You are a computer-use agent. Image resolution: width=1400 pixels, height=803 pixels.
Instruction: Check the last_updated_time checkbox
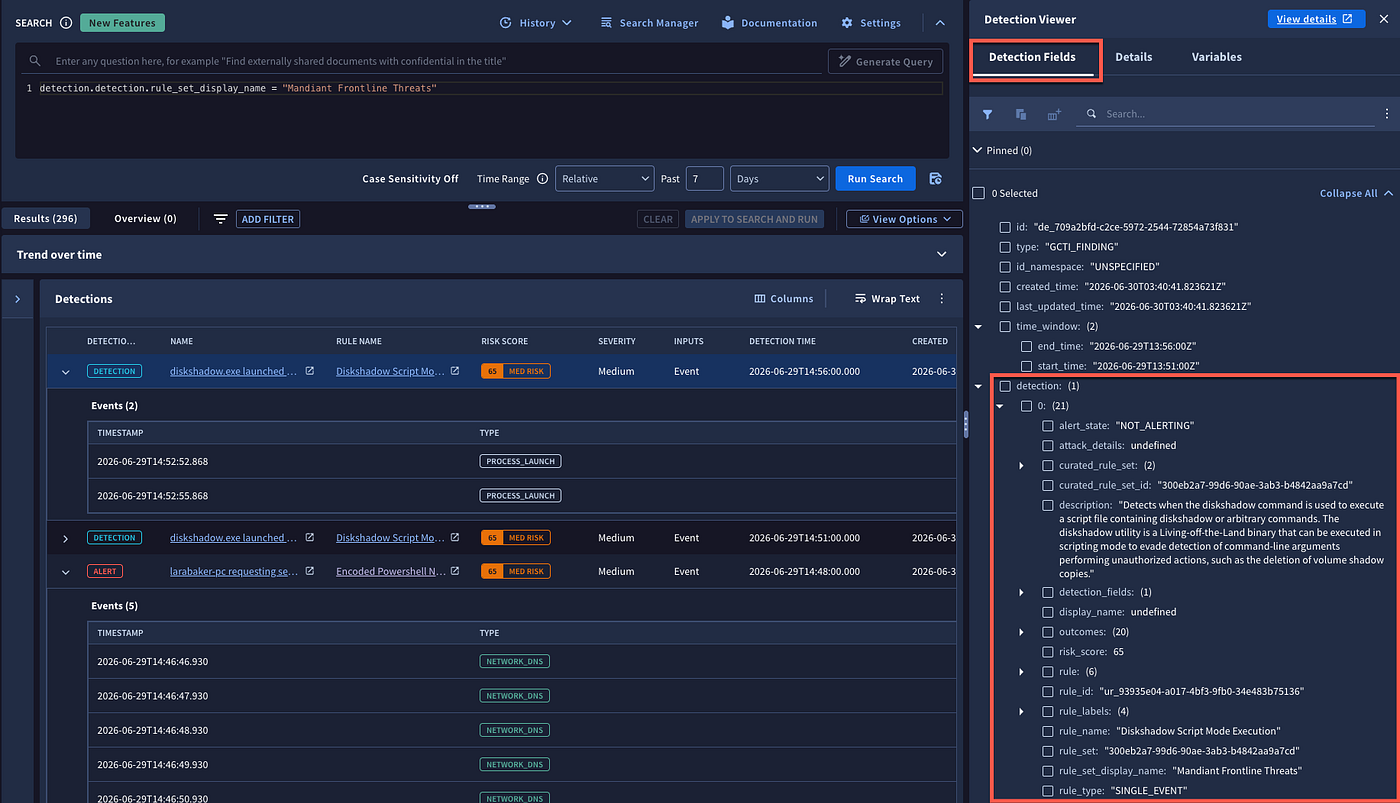pos(1006,307)
